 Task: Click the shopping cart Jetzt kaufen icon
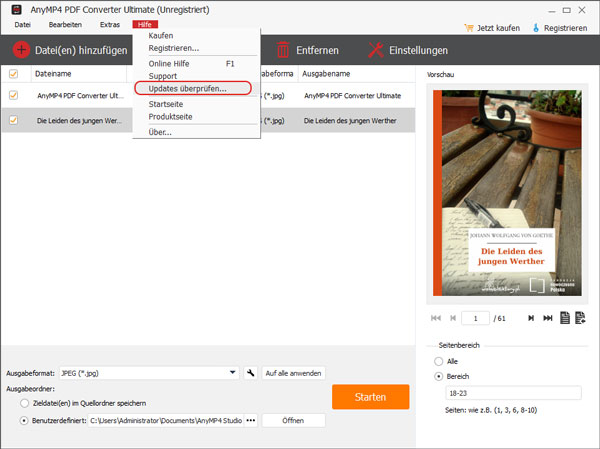[x=468, y=28]
